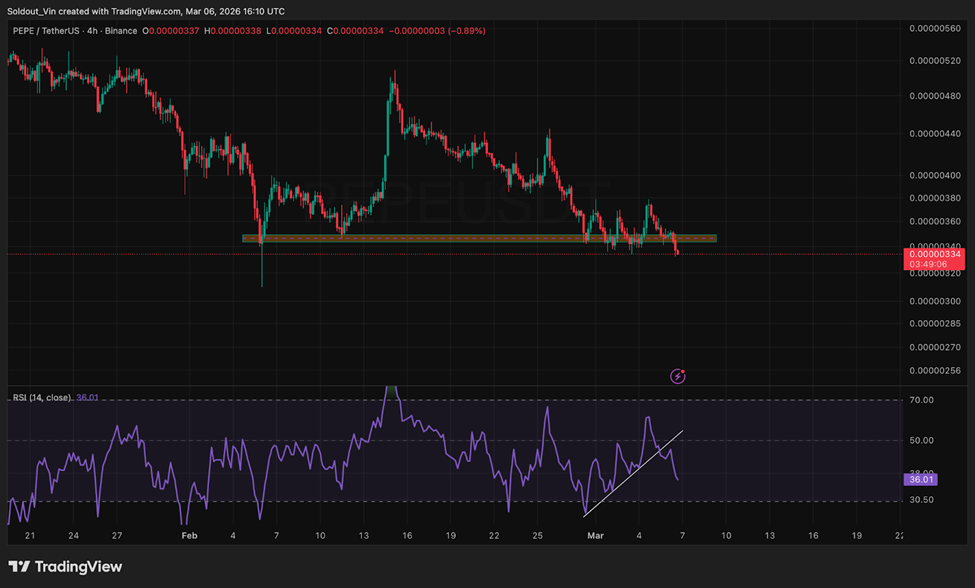Image resolution: width=975 pixels, height=588 pixels.
Task: Click the purple 36.01 RSI price badge on the right scale
Action: pyautogui.click(x=918, y=480)
